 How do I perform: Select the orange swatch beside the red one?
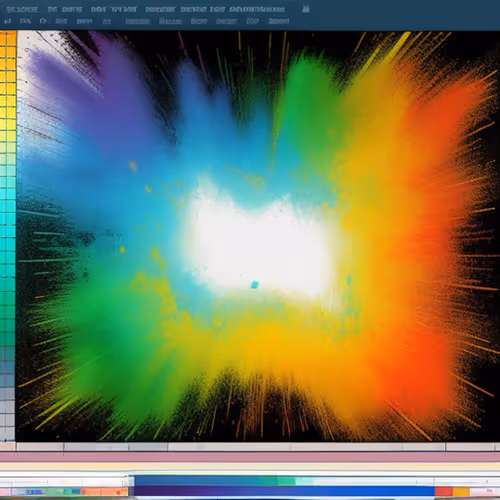461,491
